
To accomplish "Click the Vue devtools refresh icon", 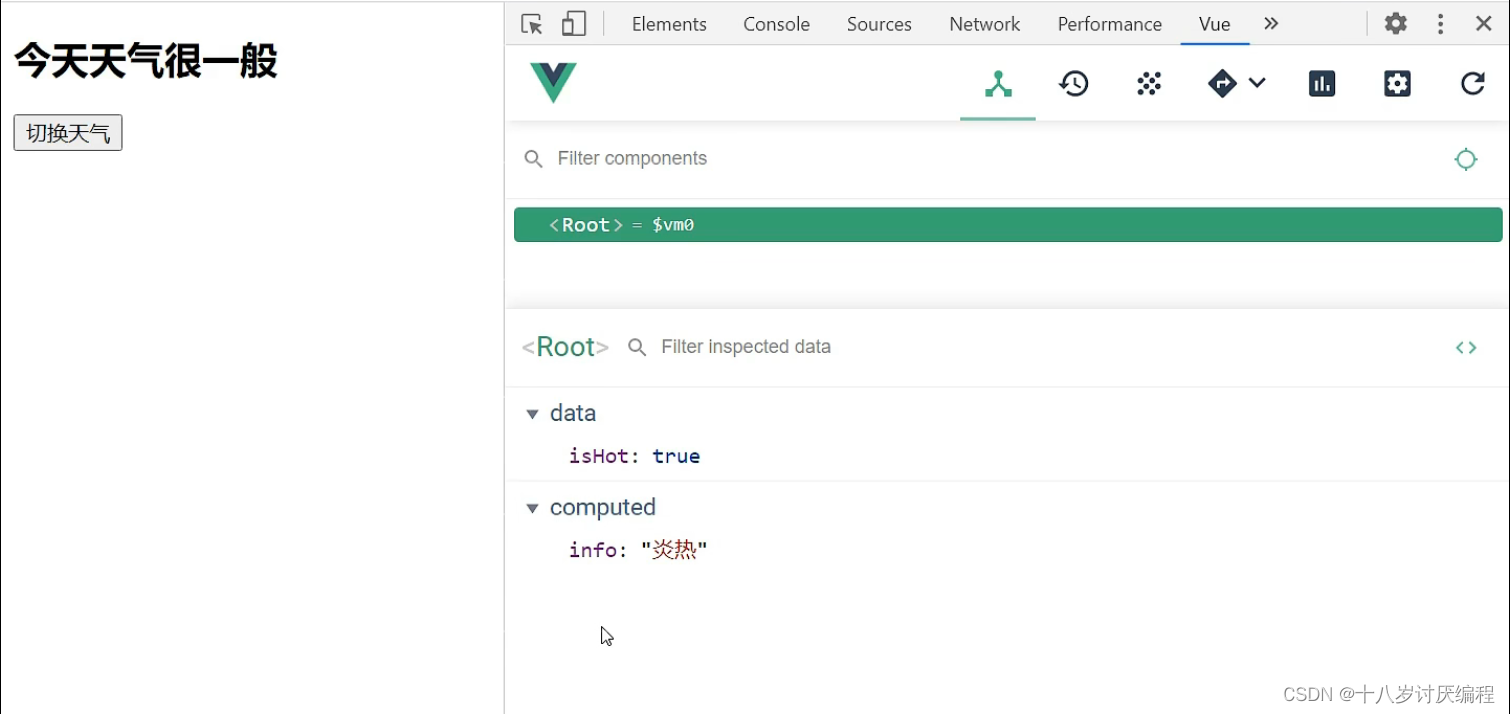I will click(x=1472, y=84).
